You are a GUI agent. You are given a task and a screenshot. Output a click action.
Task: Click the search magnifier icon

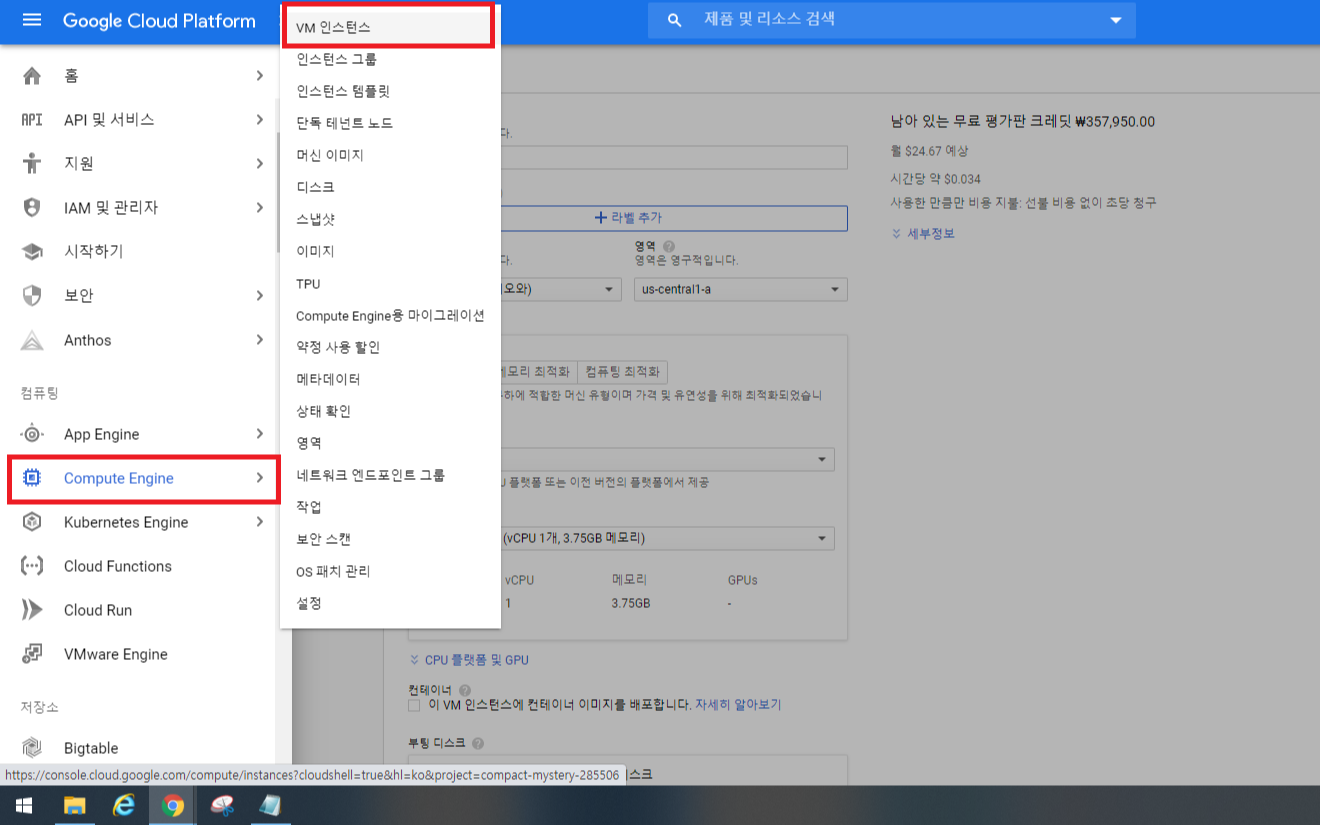pos(675,20)
